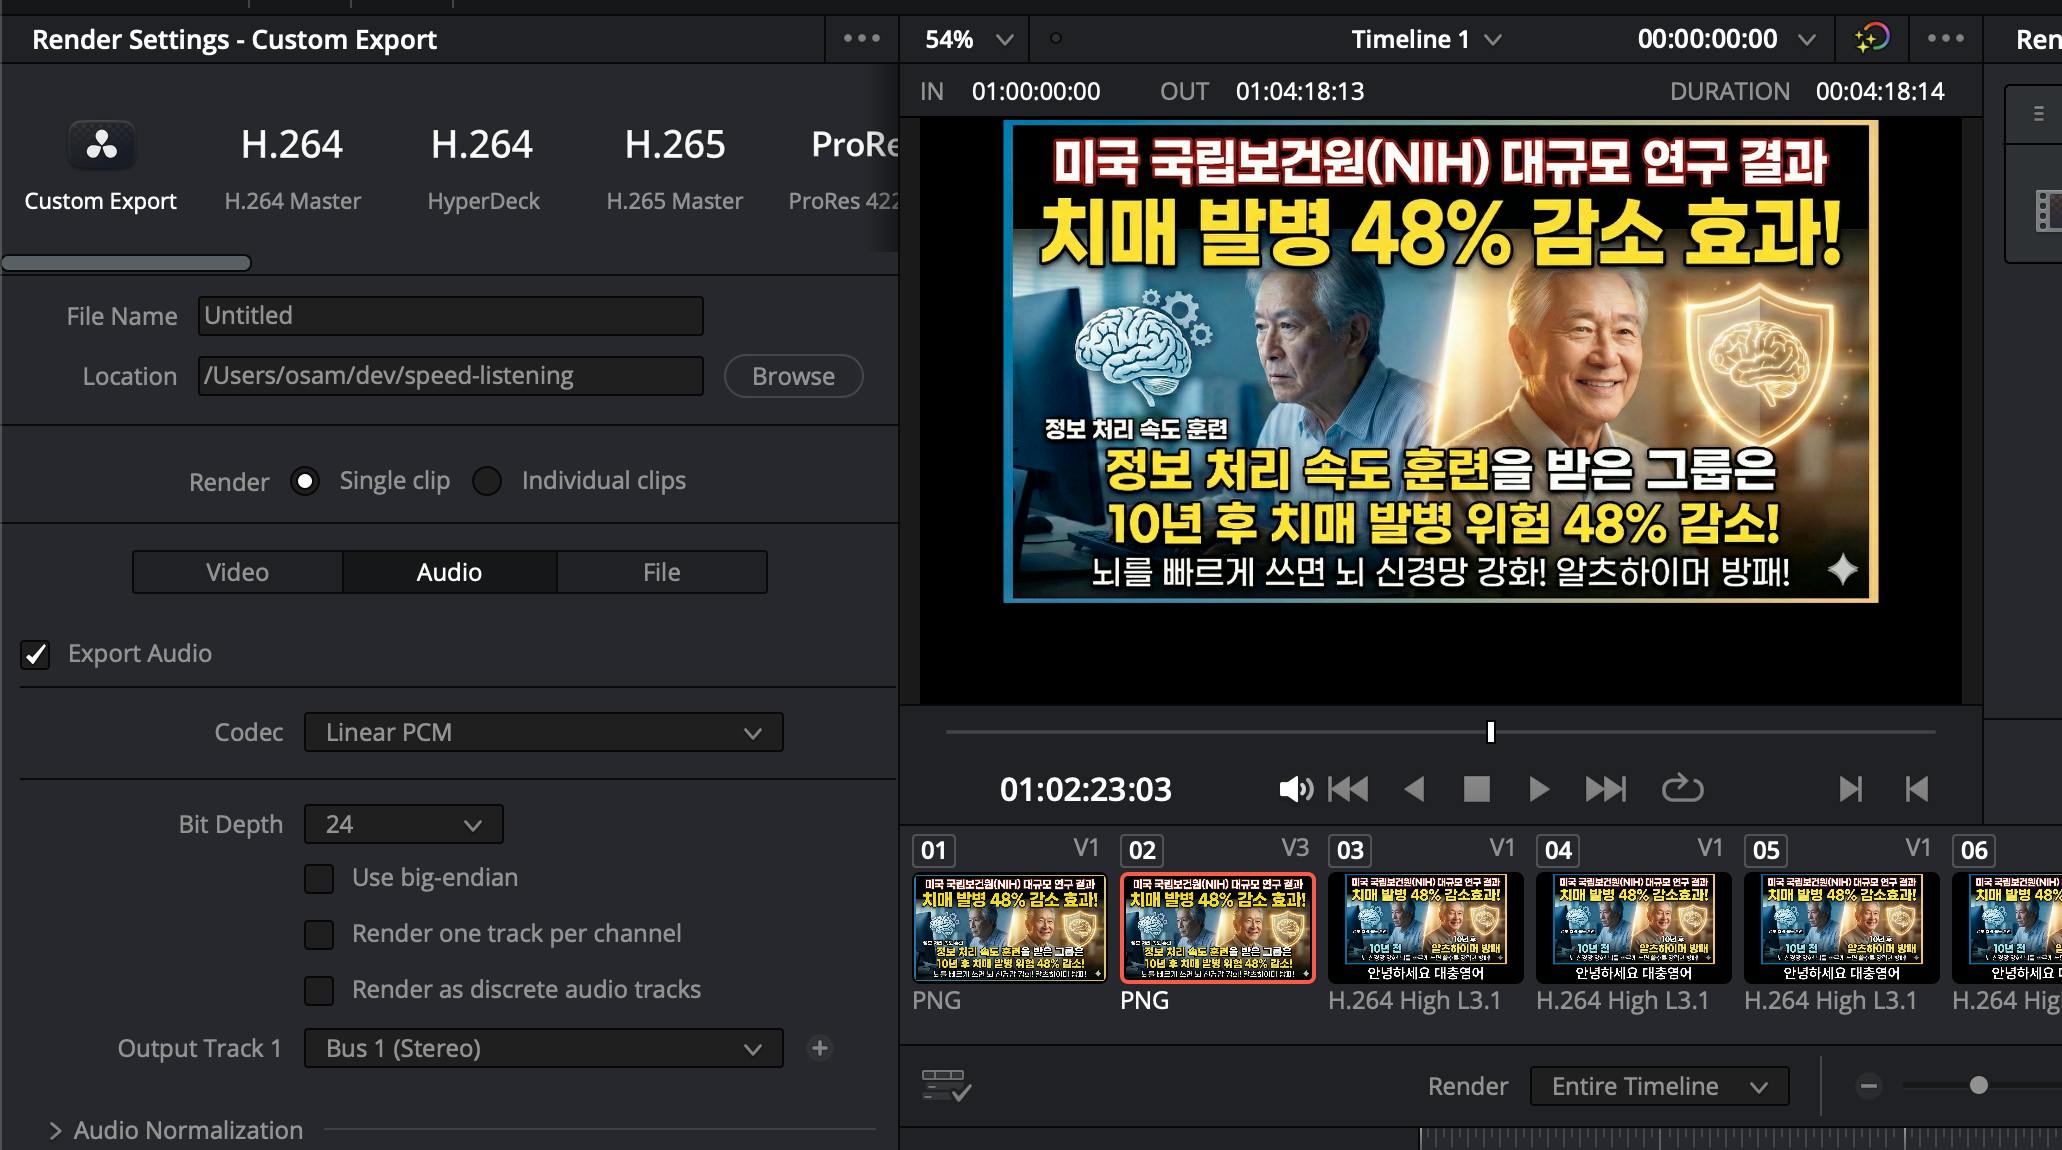Switch to the Video tab
Viewport: 2062px width, 1150px height.
click(x=237, y=572)
